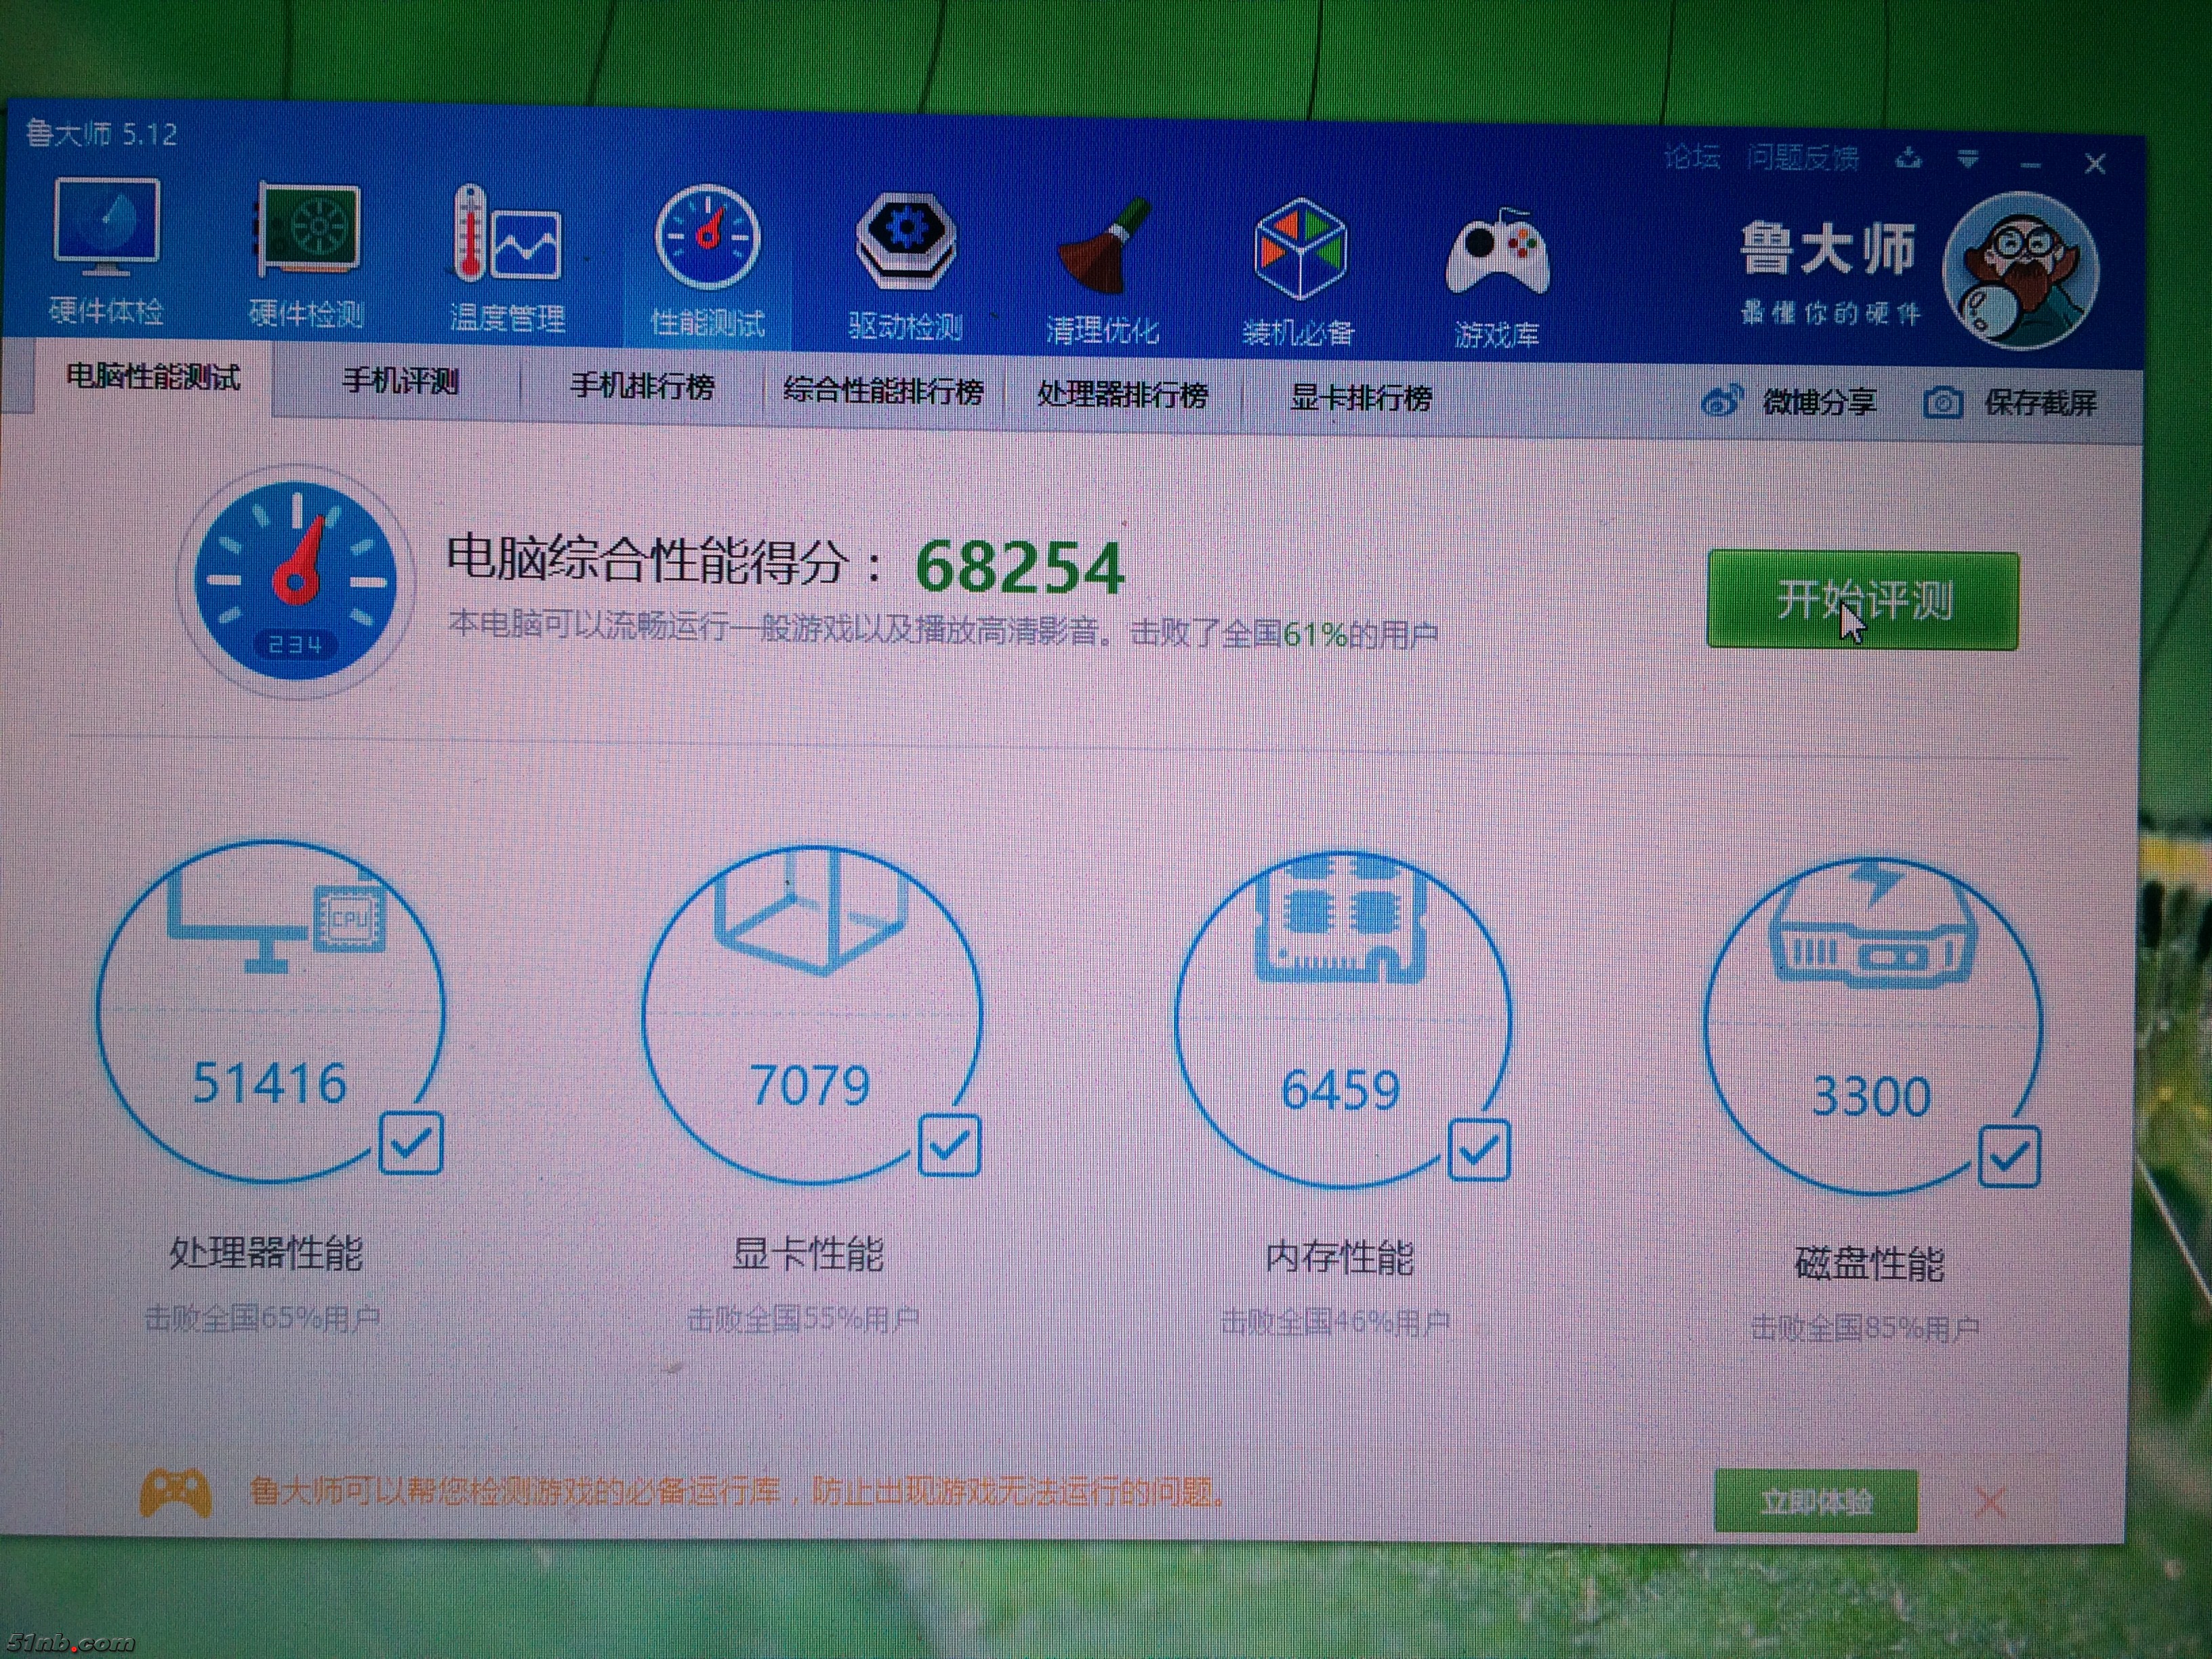
Task: Uncheck the 处理器性能 test checkbox
Action: tap(411, 1143)
